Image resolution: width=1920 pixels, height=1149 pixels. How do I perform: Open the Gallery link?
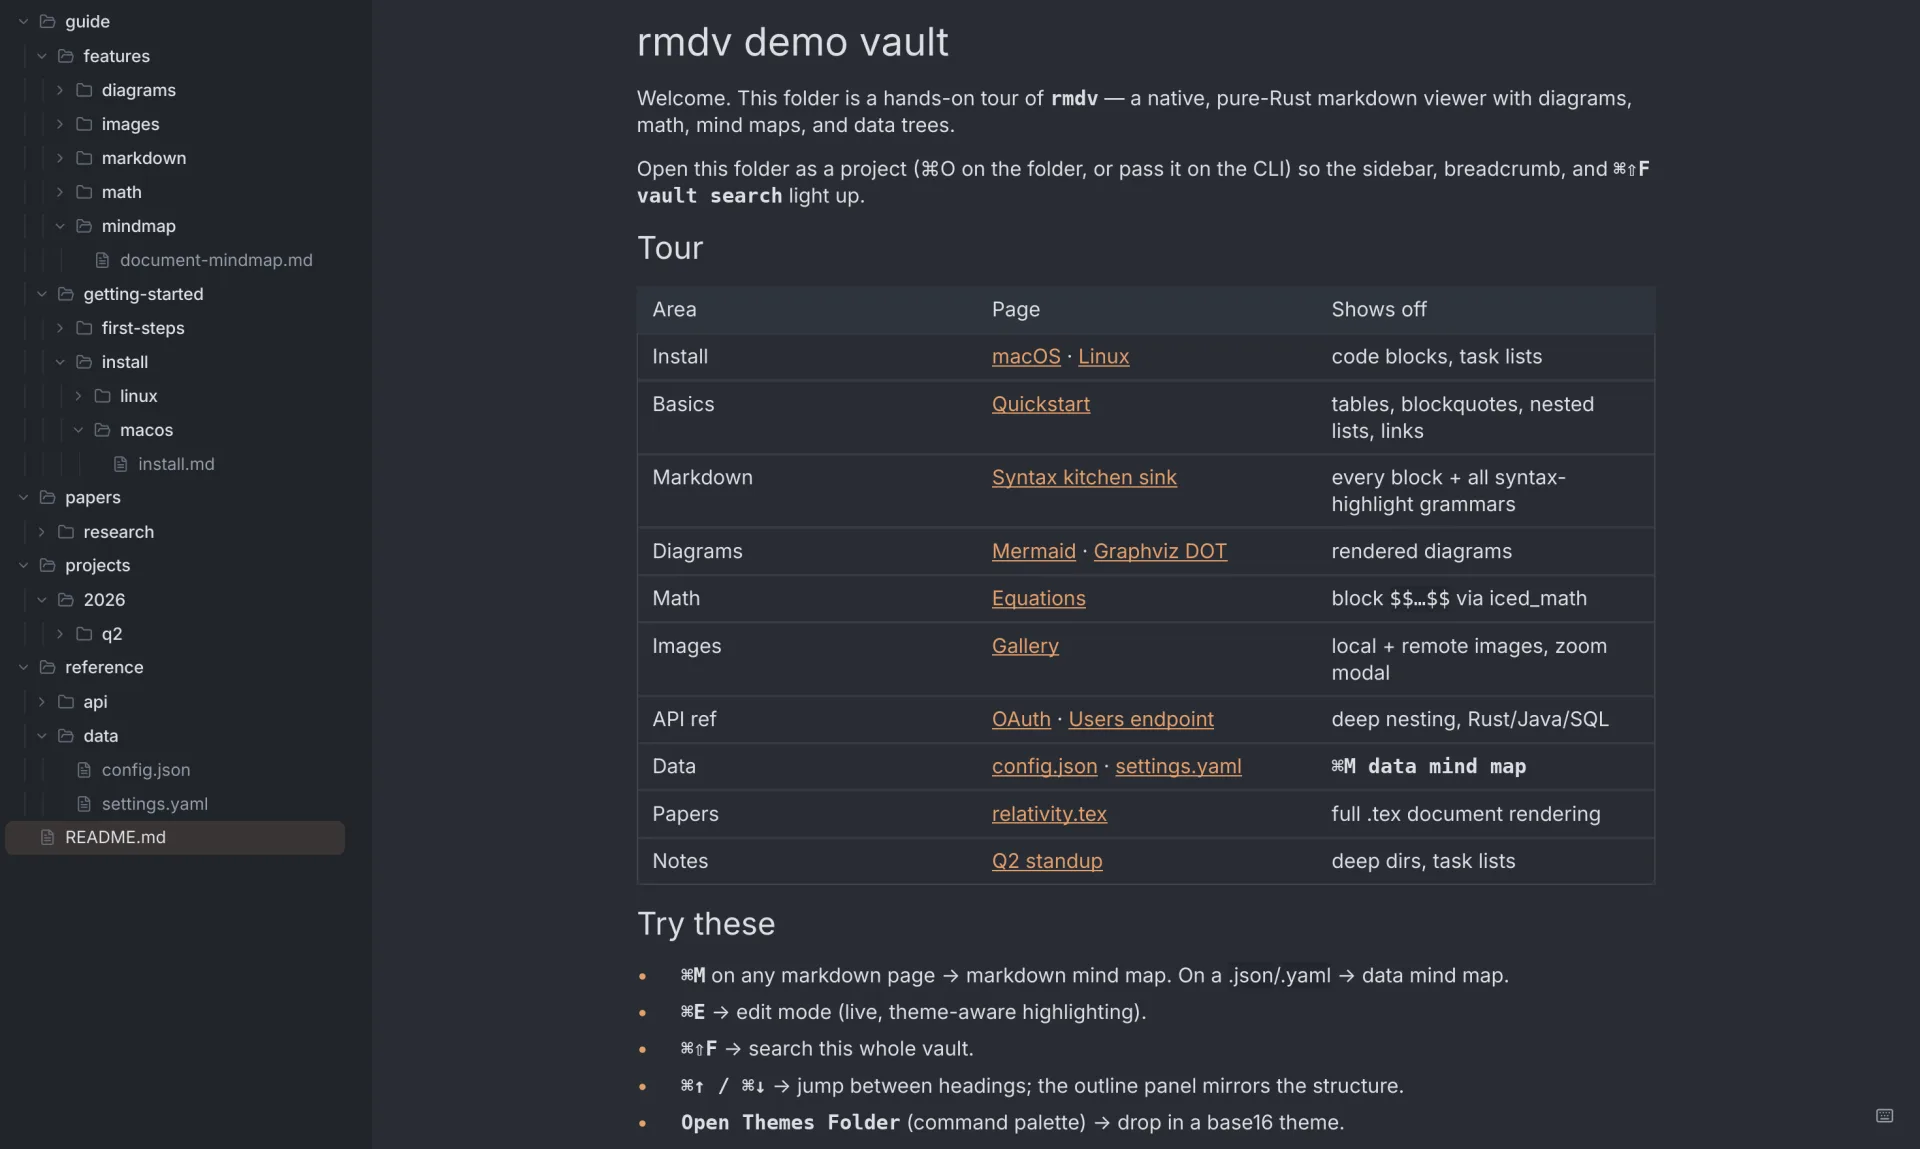(1025, 647)
